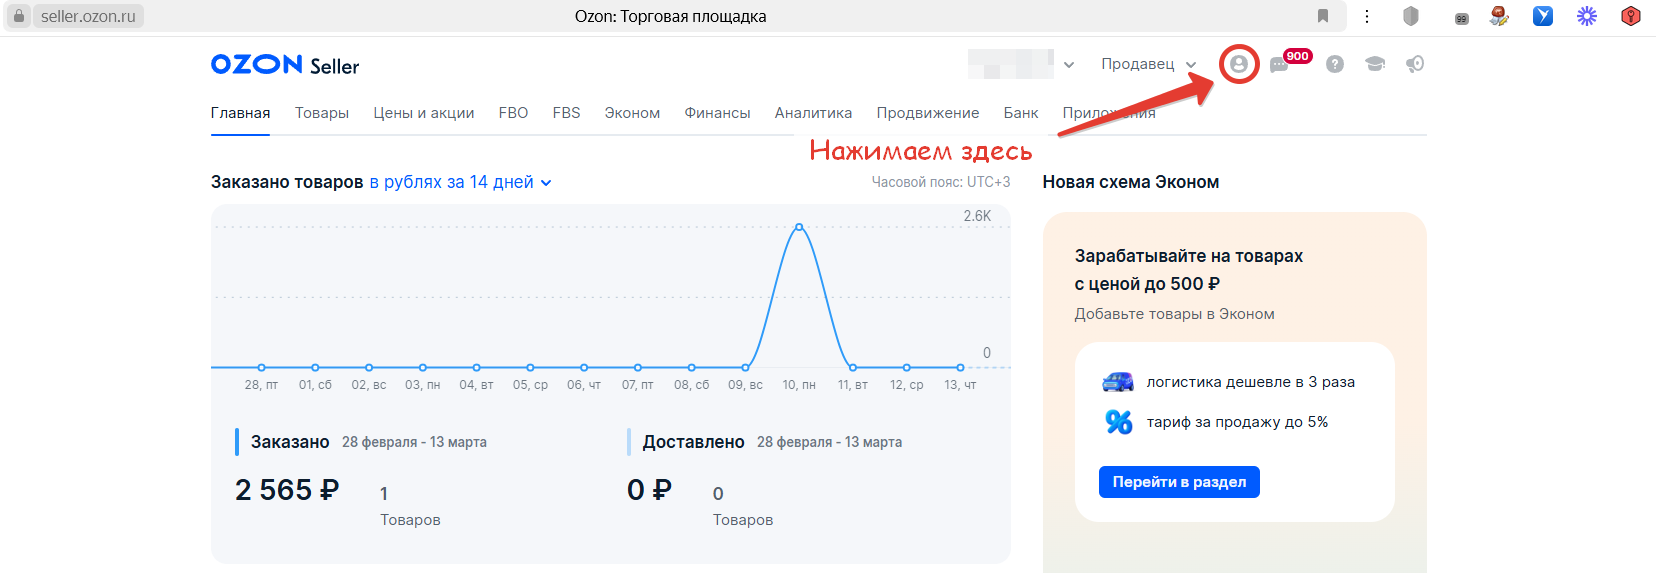
Task: Click the lock icon in address bar
Action: (x=18, y=16)
